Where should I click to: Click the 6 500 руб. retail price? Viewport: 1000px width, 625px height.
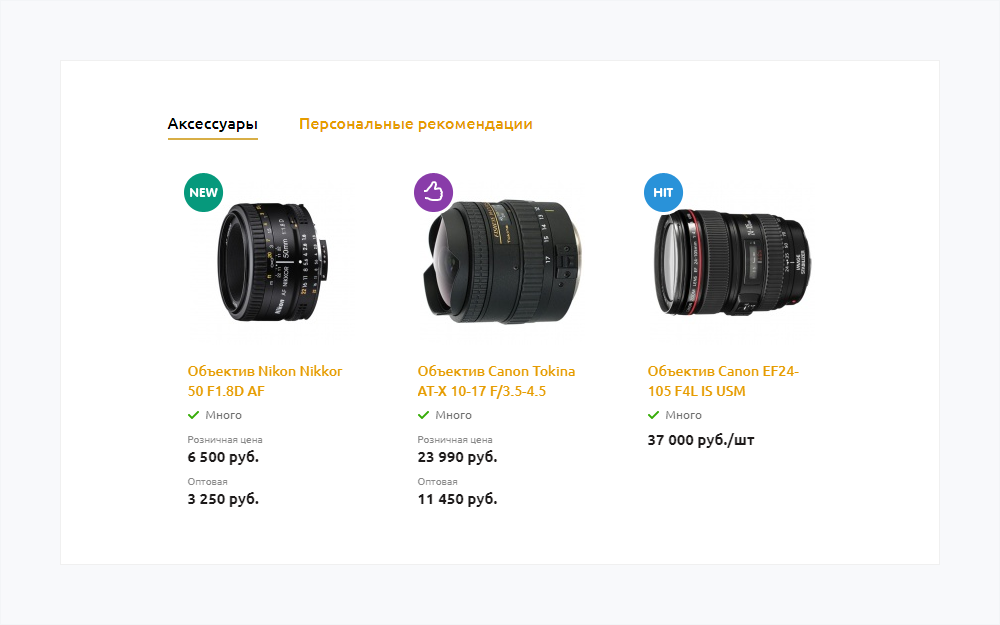(x=223, y=457)
